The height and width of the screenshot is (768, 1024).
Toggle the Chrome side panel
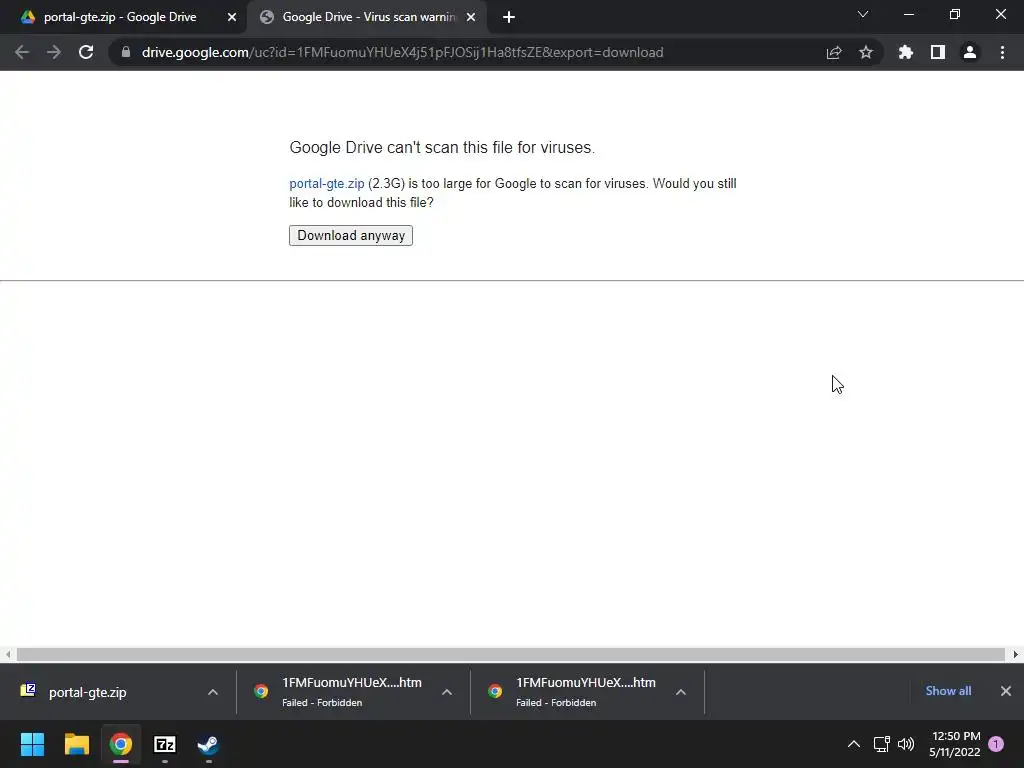coord(938,52)
